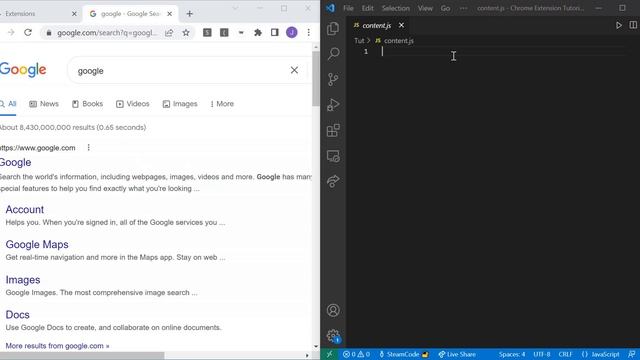This screenshot has width=640, height=360.
Task: Split the editor to the right
Action: click(x=633, y=25)
